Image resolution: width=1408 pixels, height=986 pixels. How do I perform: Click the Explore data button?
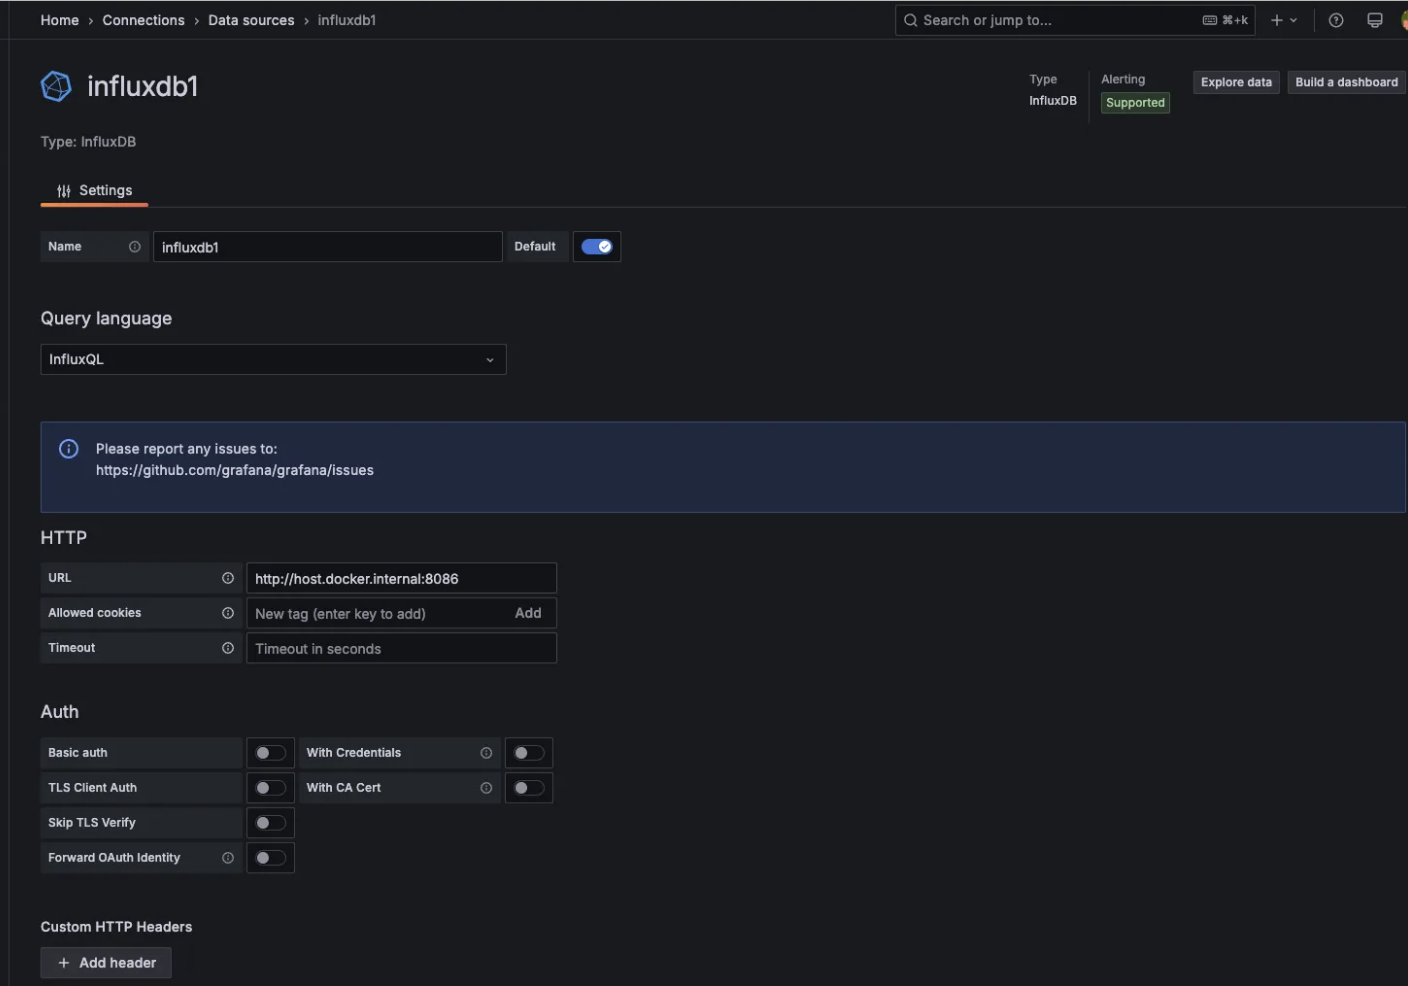(1236, 82)
